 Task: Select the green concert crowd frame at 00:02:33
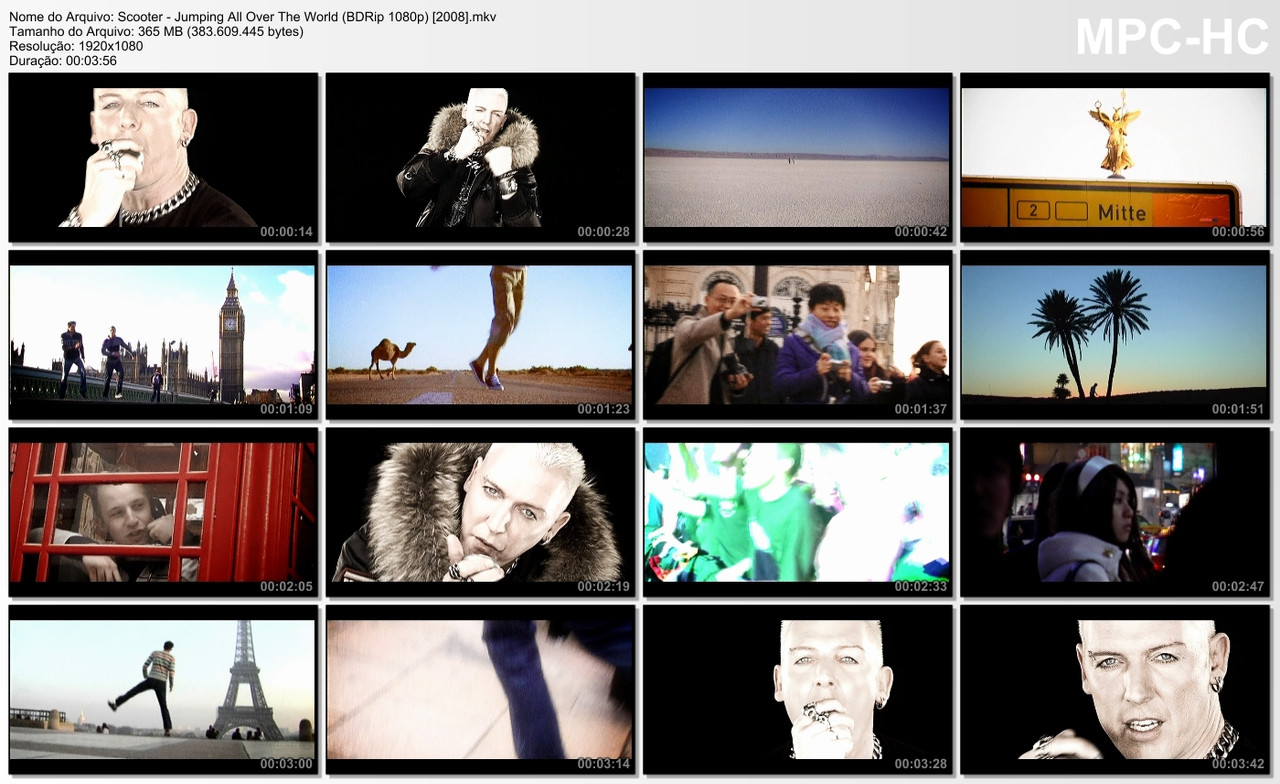[x=797, y=513]
